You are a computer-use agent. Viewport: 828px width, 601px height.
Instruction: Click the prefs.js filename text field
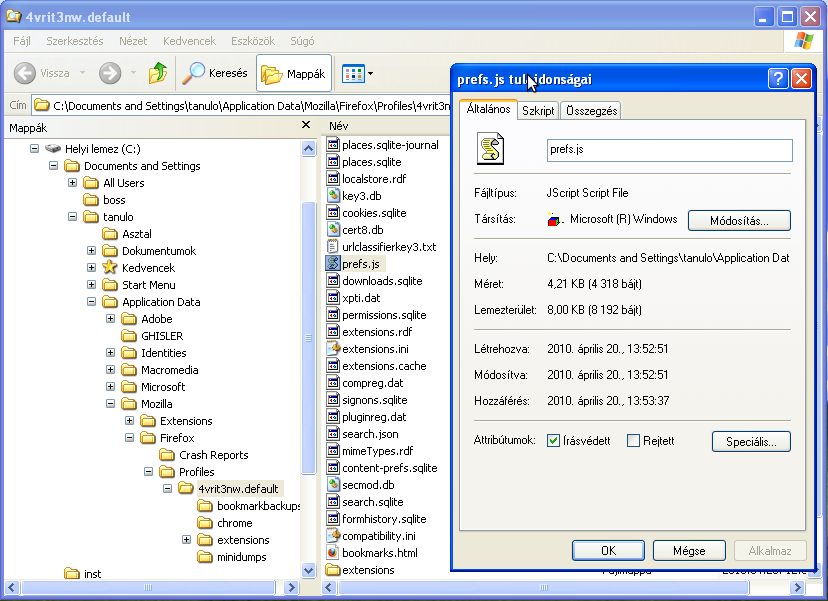[669, 150]
